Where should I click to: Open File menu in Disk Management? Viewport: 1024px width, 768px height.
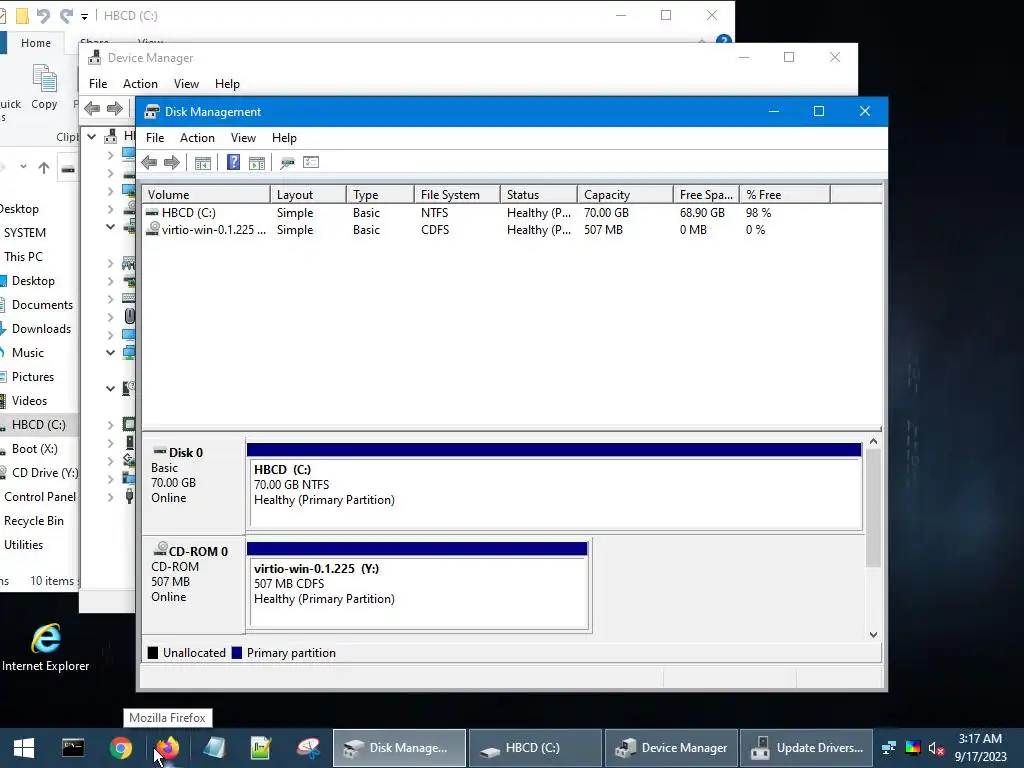[x=155, y=138]
